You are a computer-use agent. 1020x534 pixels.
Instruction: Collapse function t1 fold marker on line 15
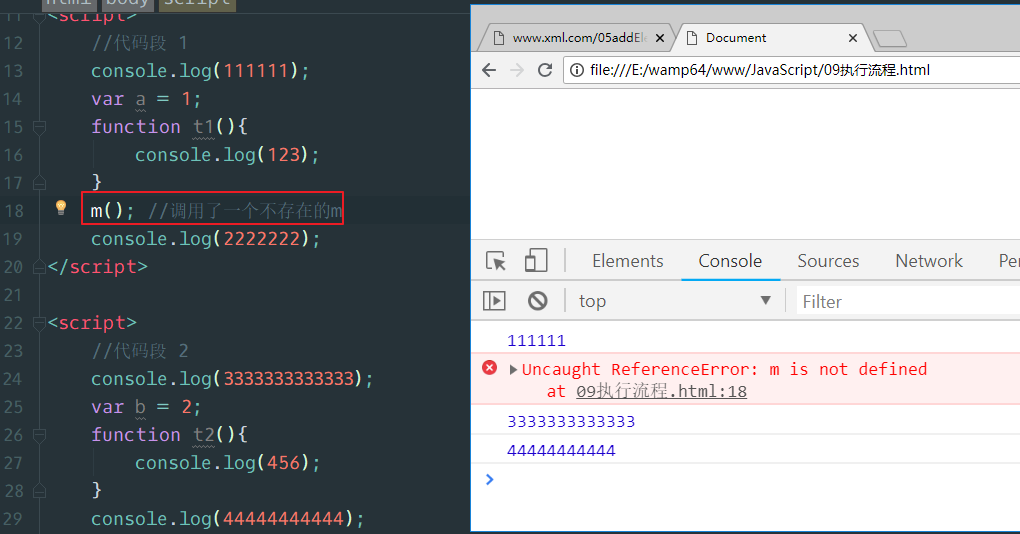pos(40,127)
